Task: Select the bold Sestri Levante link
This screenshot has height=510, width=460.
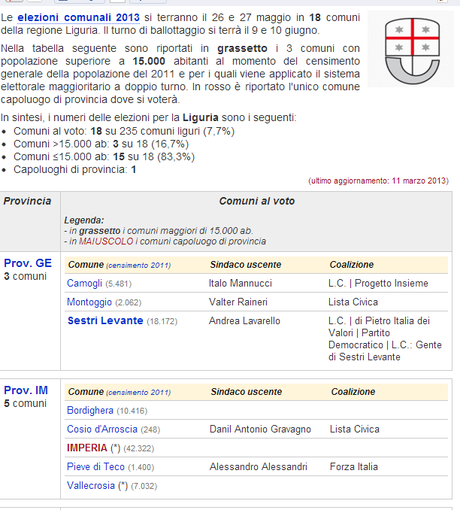Action: pos(105,320)
